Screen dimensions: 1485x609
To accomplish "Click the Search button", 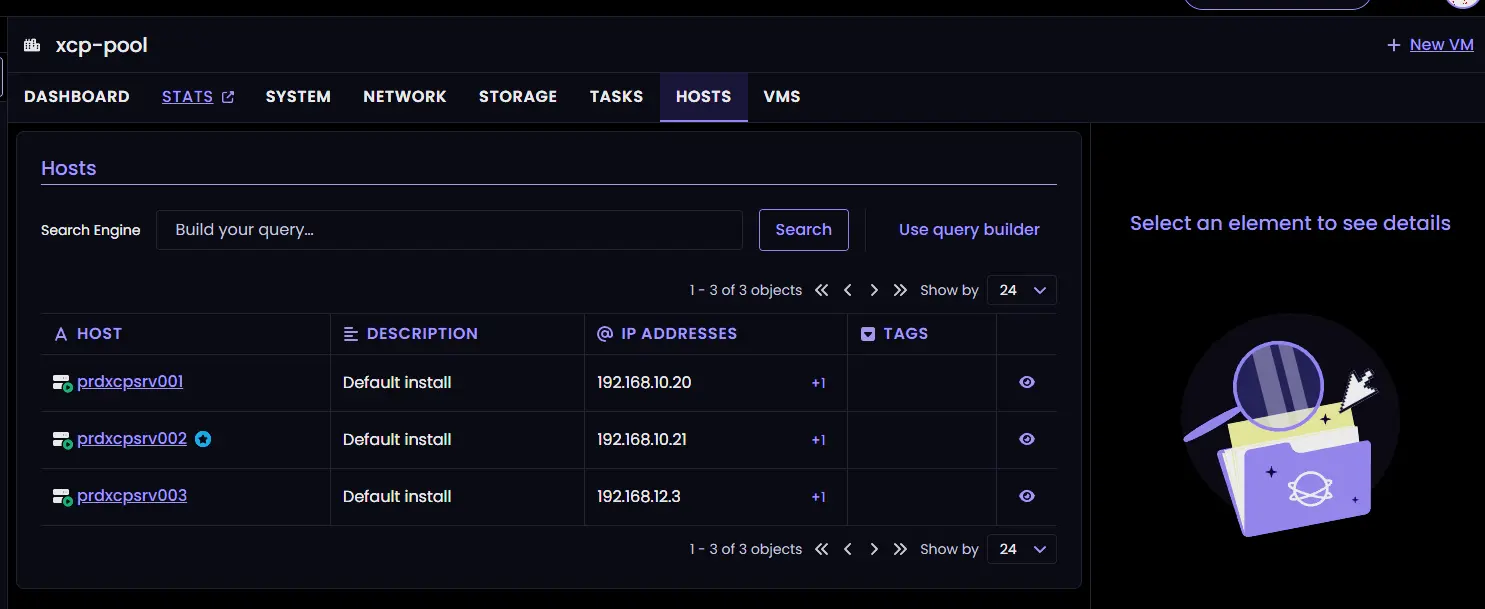I will (803, 230).
